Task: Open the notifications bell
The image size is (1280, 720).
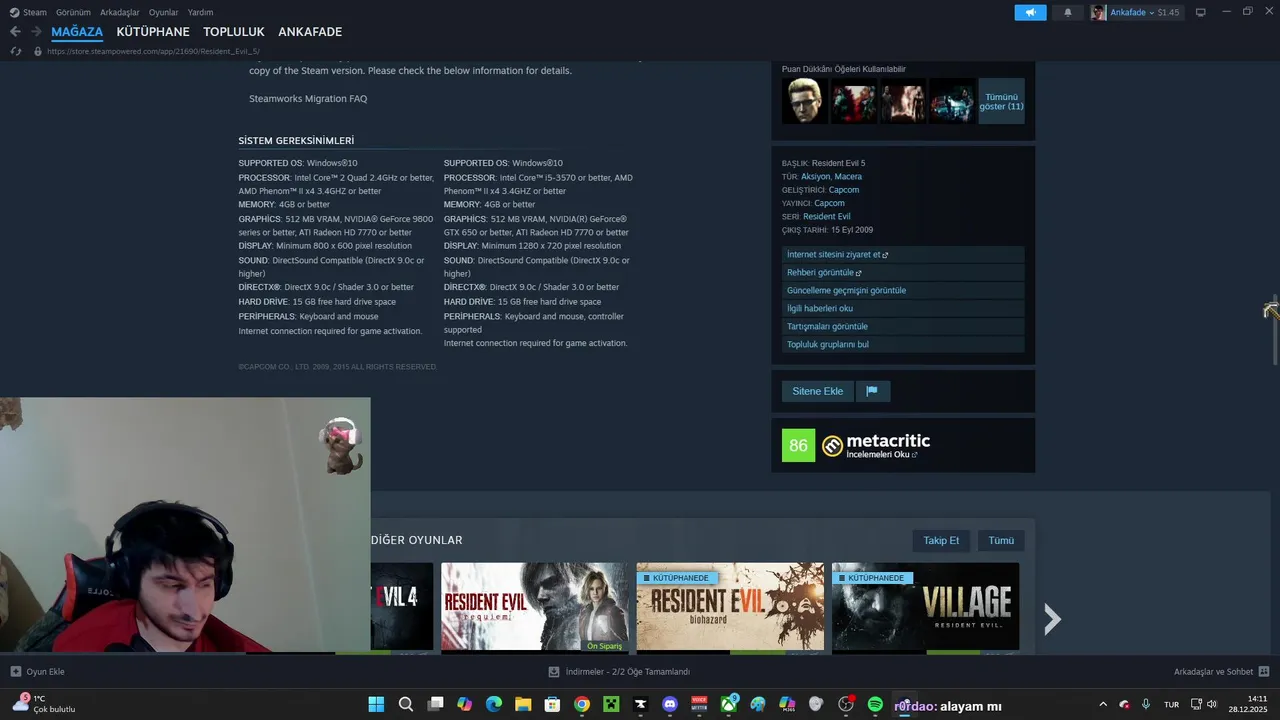Action: click(x=1067, y=12)
